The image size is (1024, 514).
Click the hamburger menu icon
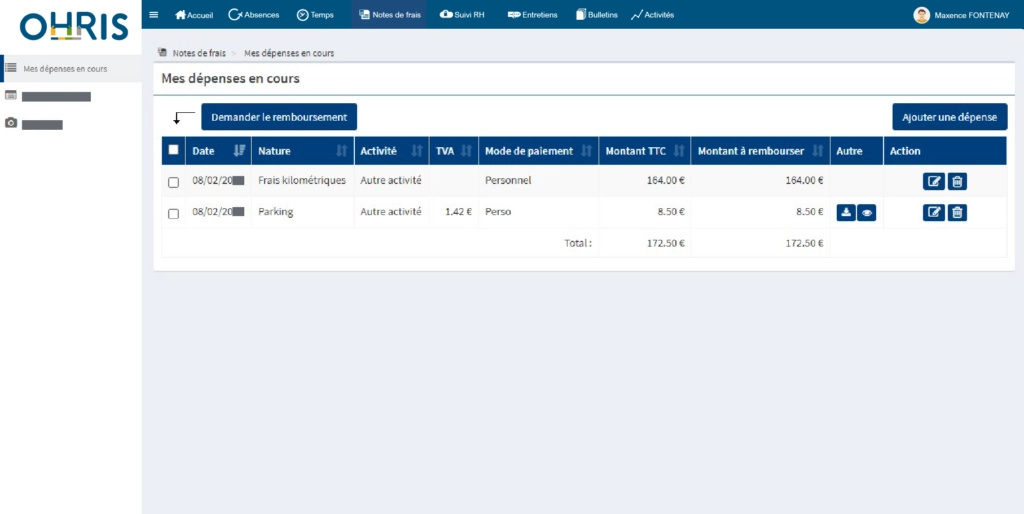click(x=153, y=15)
